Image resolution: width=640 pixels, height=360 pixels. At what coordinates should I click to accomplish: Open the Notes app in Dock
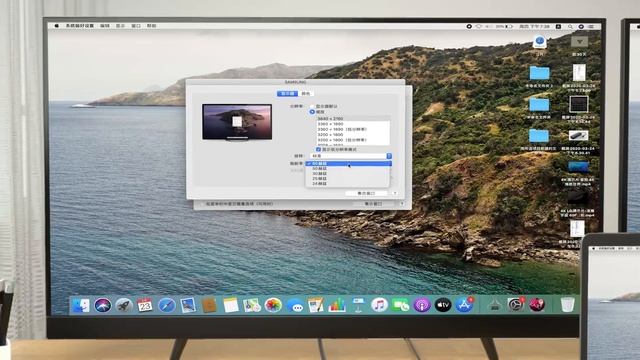[231, 305]
